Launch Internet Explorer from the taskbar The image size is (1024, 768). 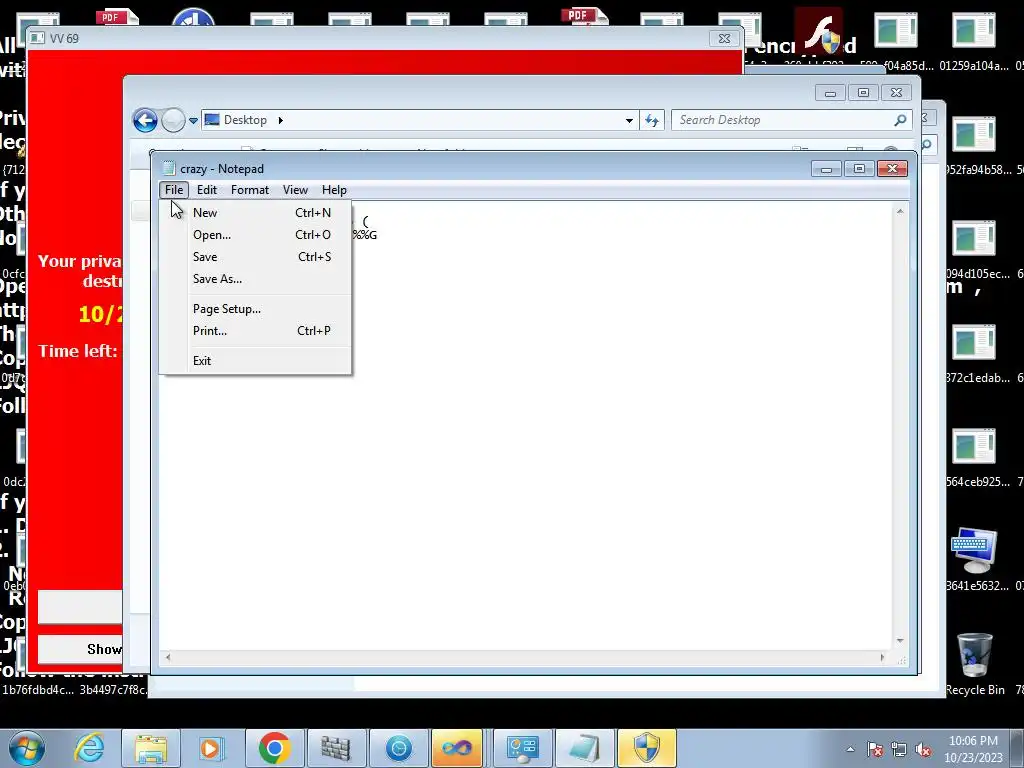coord(89,748)
